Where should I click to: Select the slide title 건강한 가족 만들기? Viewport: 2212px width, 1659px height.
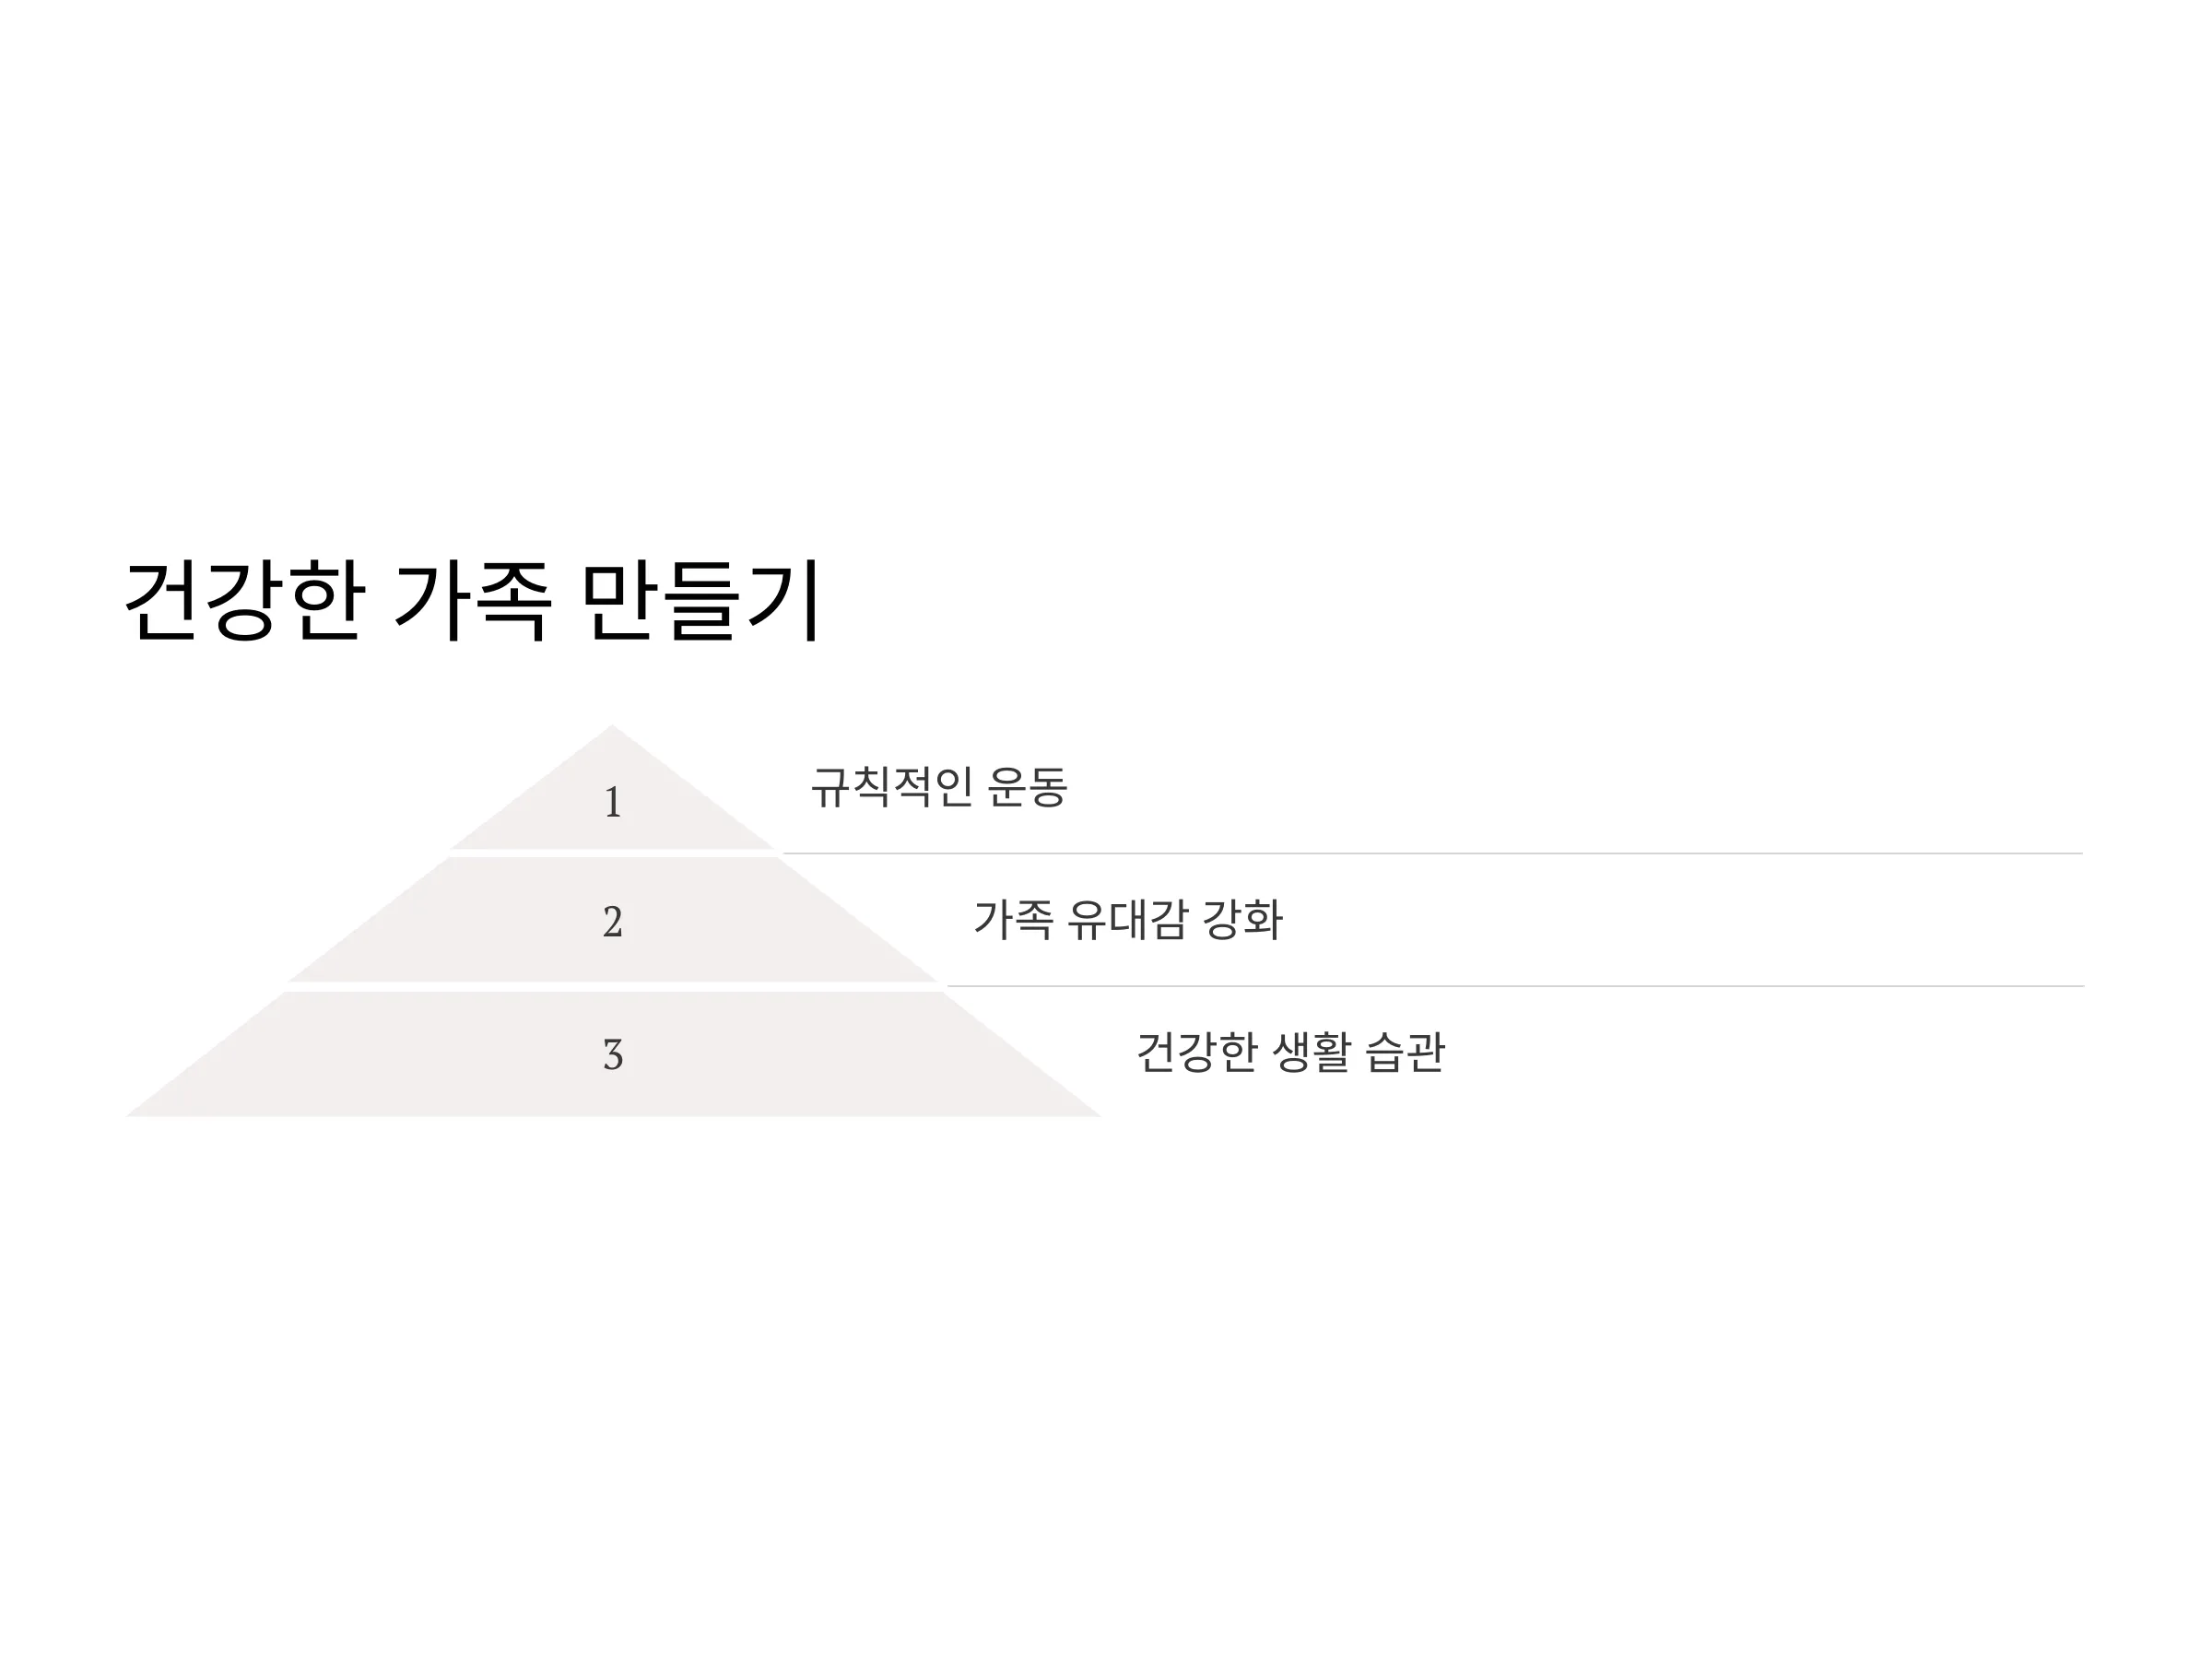coord(472,601)
